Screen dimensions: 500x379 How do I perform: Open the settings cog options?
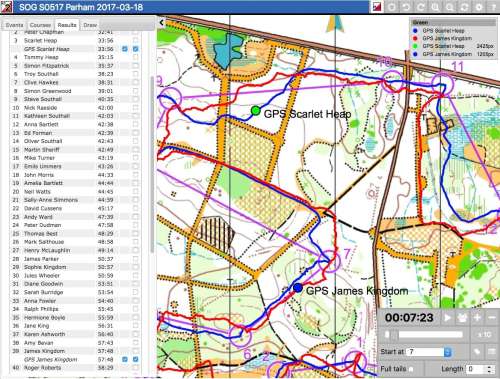(479, 7)
